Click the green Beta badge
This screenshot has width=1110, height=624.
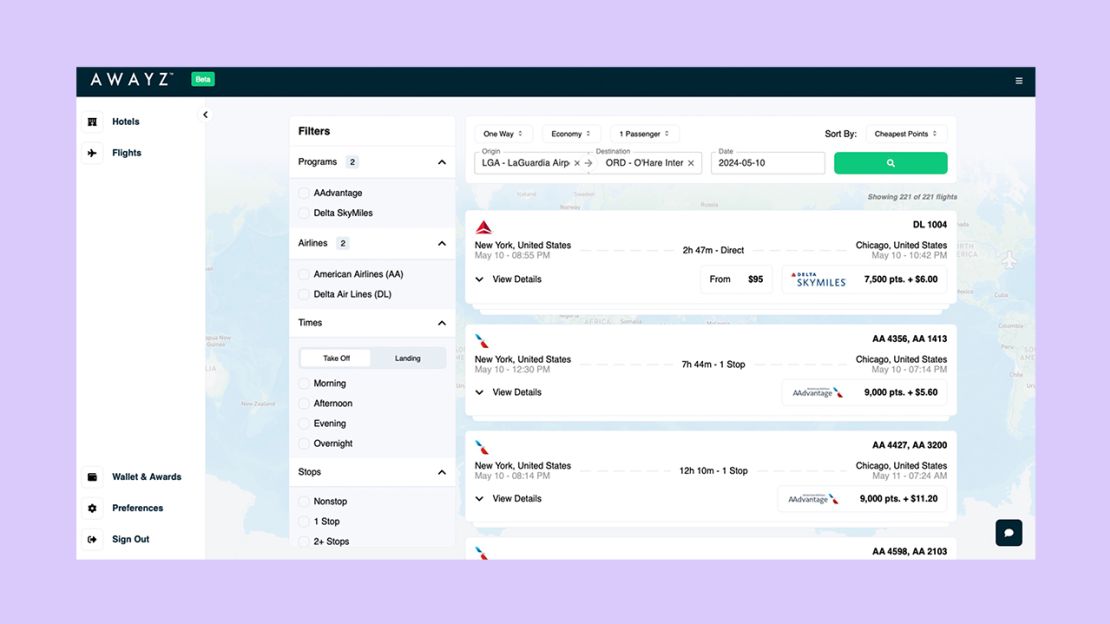[x=203, y=79]
